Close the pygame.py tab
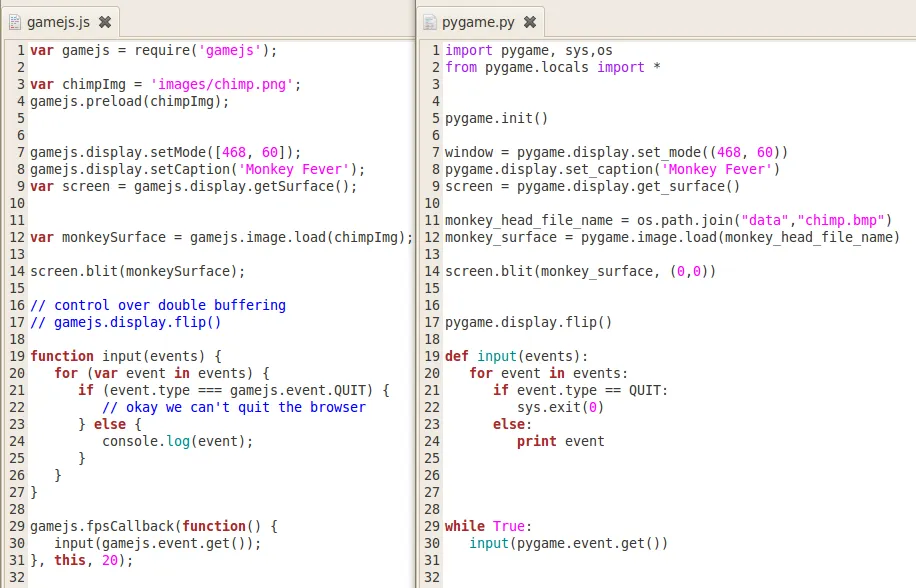Viewport: 916px width, 588px height. [x=529, y=22]
